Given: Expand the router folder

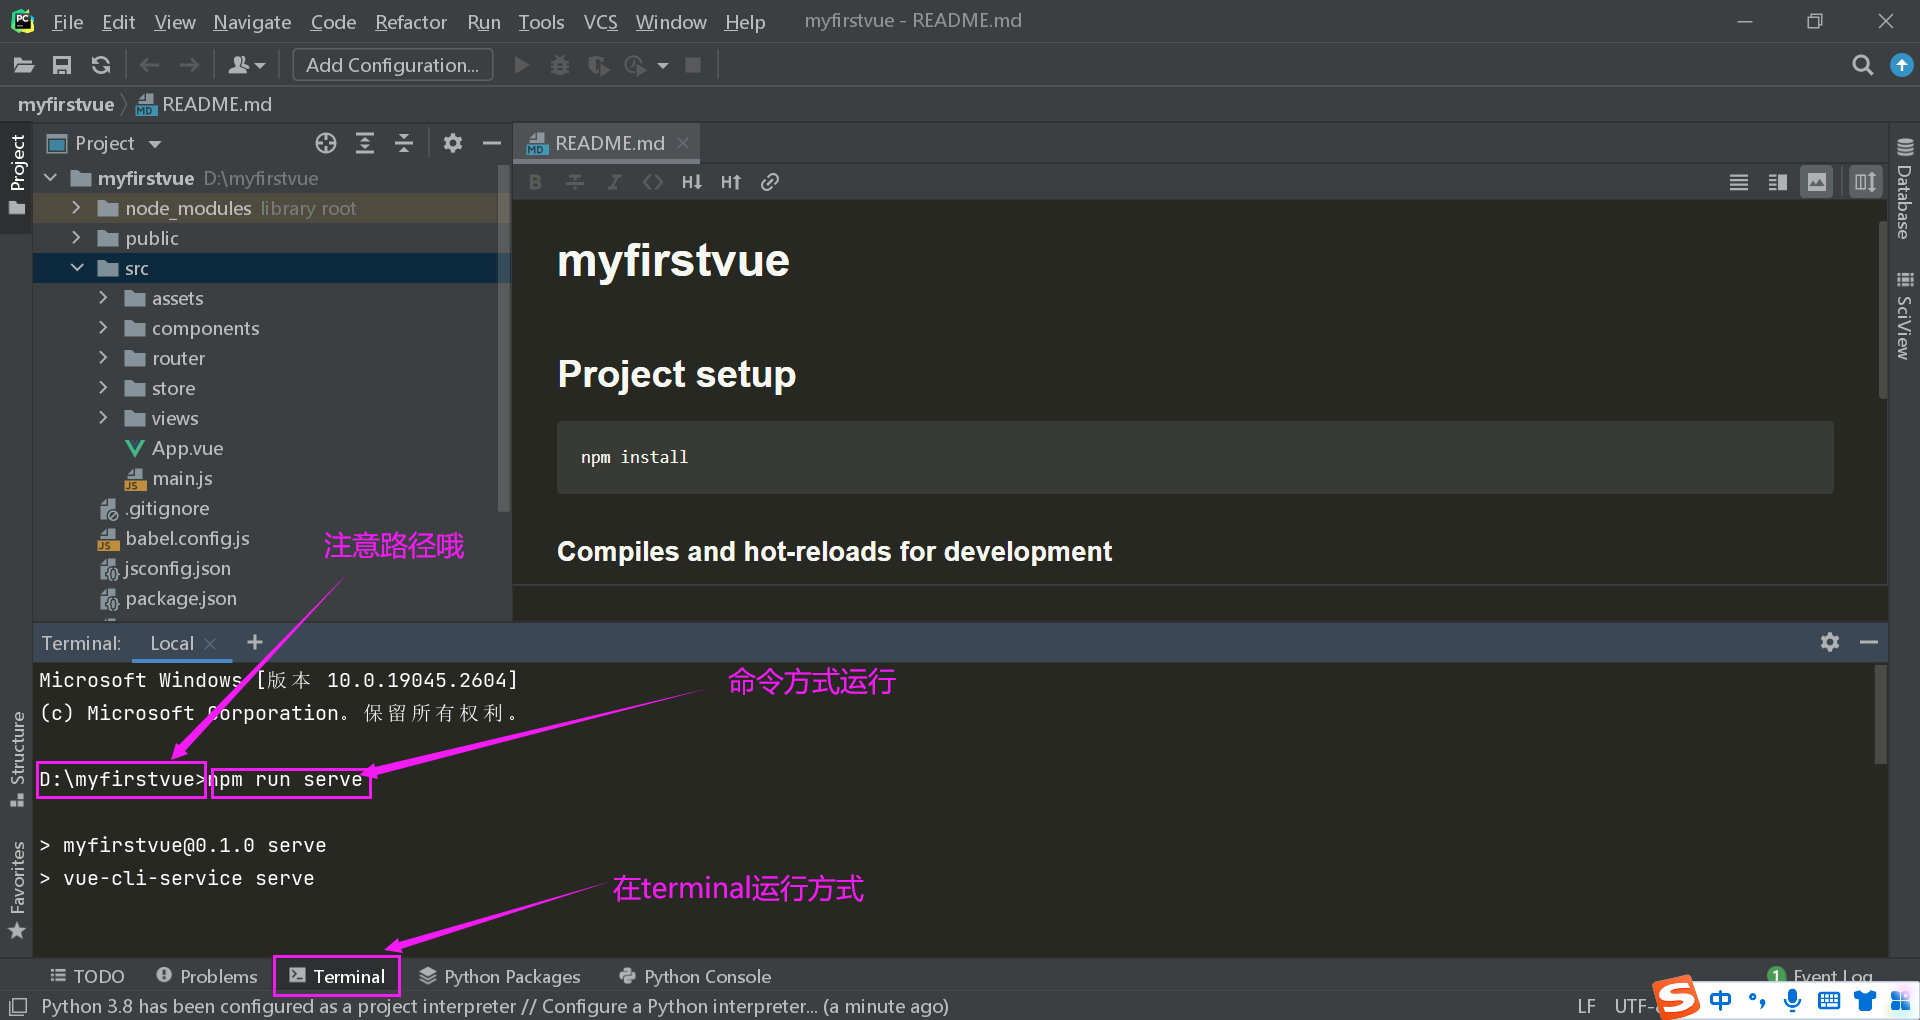Looking at the screenshot, I should pyautogui.click(x=103, y=358).
